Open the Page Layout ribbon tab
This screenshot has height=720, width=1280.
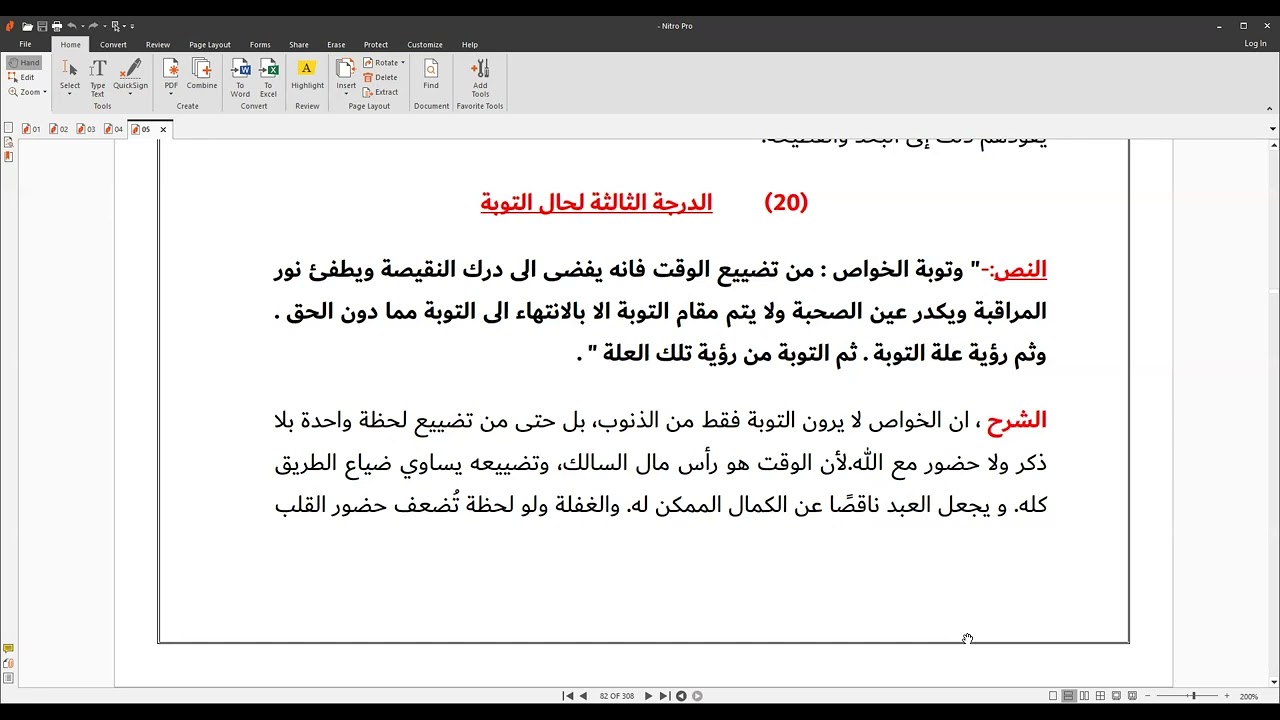point(210,44)
